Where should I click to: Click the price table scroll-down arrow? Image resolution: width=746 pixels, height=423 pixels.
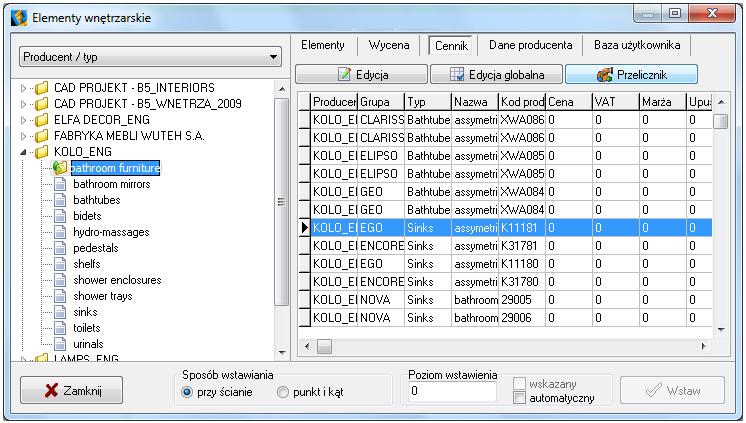[x=721, y=329]
